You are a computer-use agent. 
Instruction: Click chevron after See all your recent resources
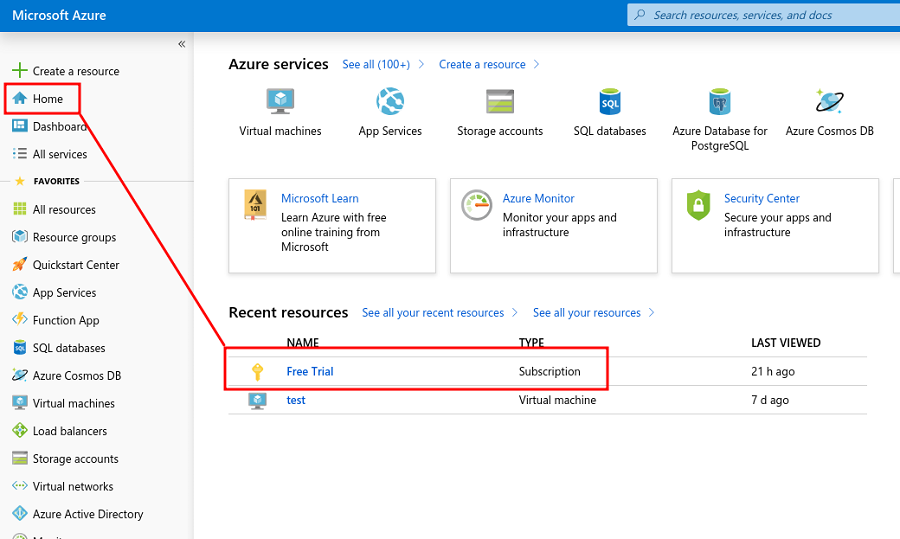515,313
